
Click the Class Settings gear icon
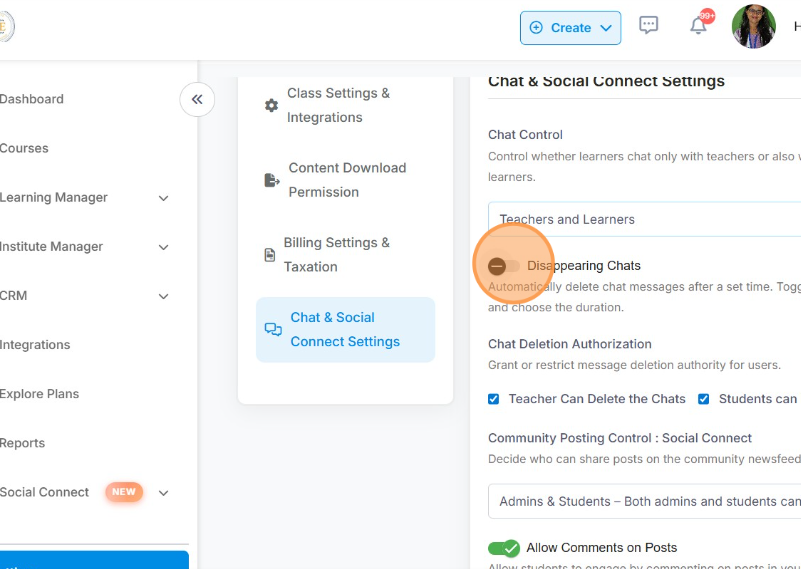[x=271, y=105]
